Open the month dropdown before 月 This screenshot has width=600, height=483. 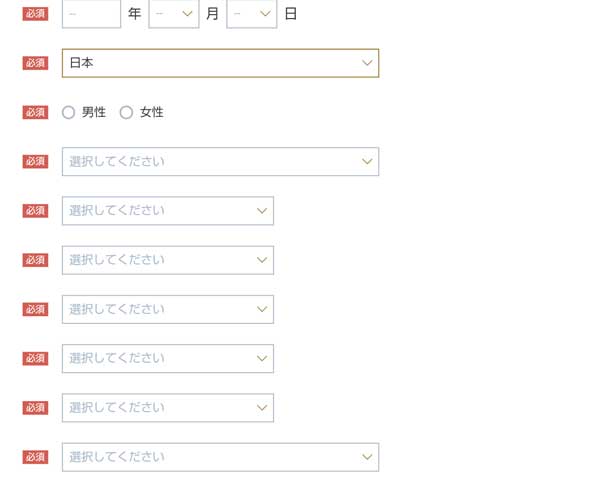pyautogui.click(x=174, y=14)
